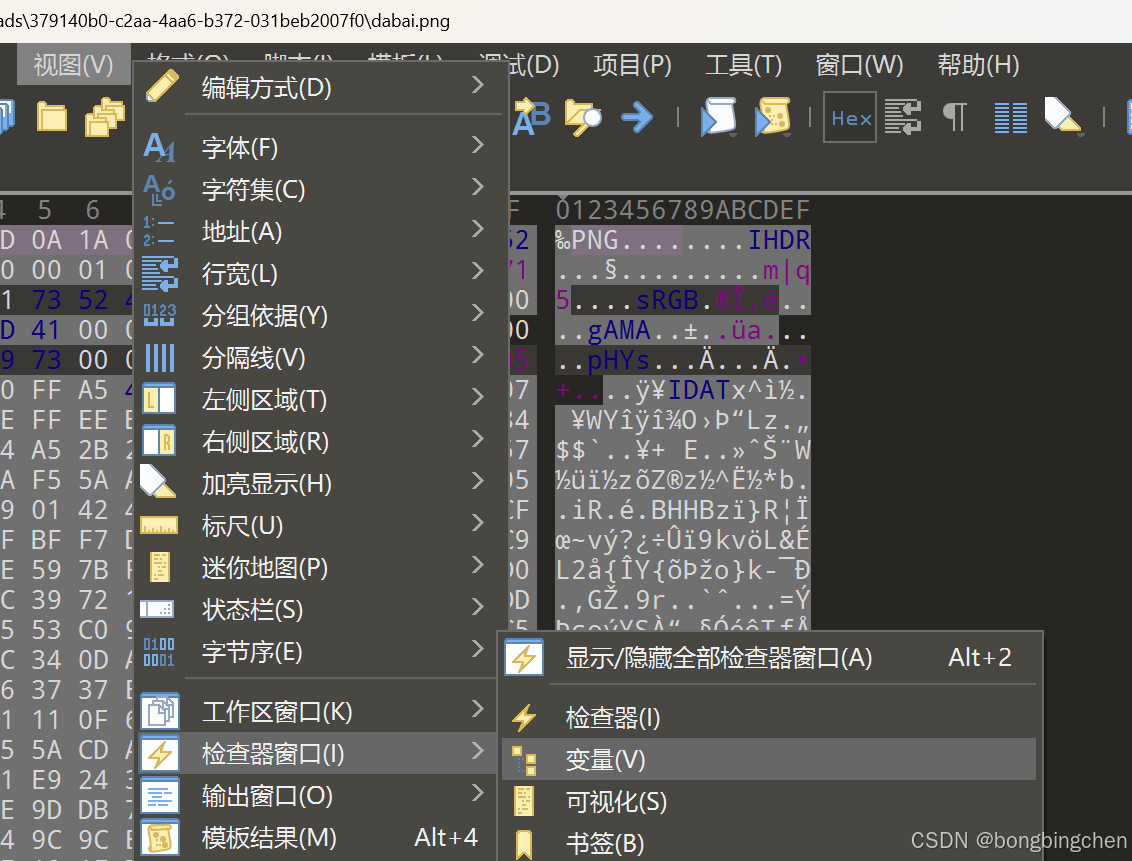The image size is (1132, 861).
Task: Toggle paragraph marks display icon
Action: coord(954,117)
